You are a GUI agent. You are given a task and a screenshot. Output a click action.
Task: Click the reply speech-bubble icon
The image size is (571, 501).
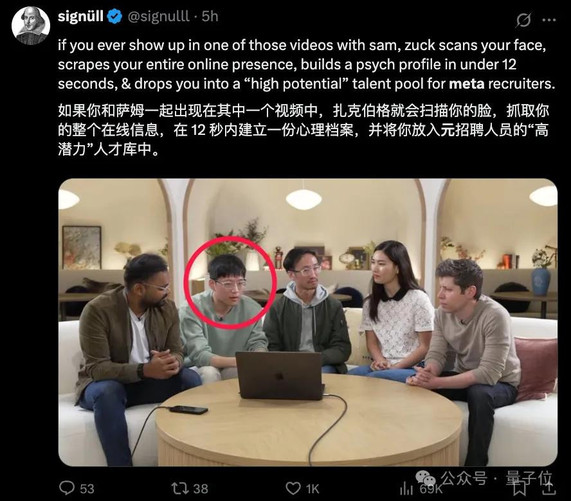tap(67, 488)
